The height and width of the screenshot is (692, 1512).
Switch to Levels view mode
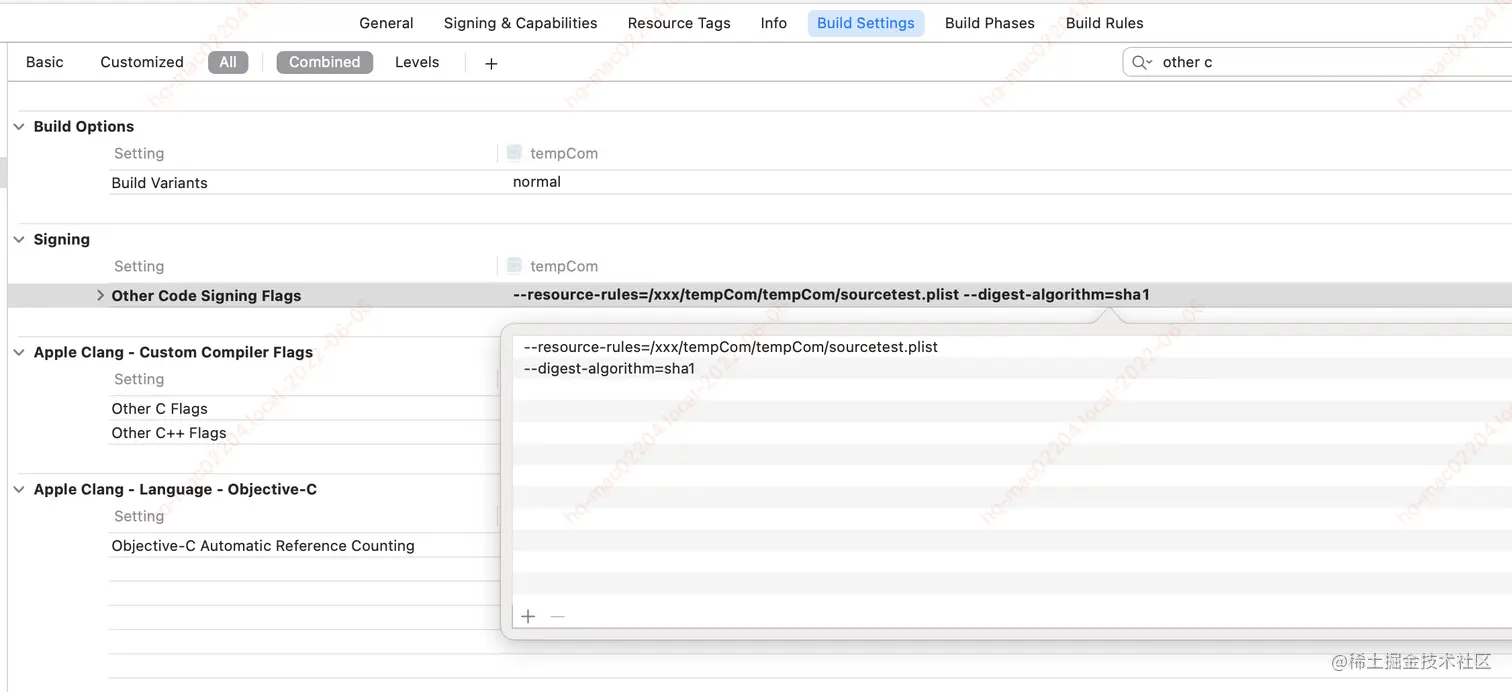click(x=417, y=62)
